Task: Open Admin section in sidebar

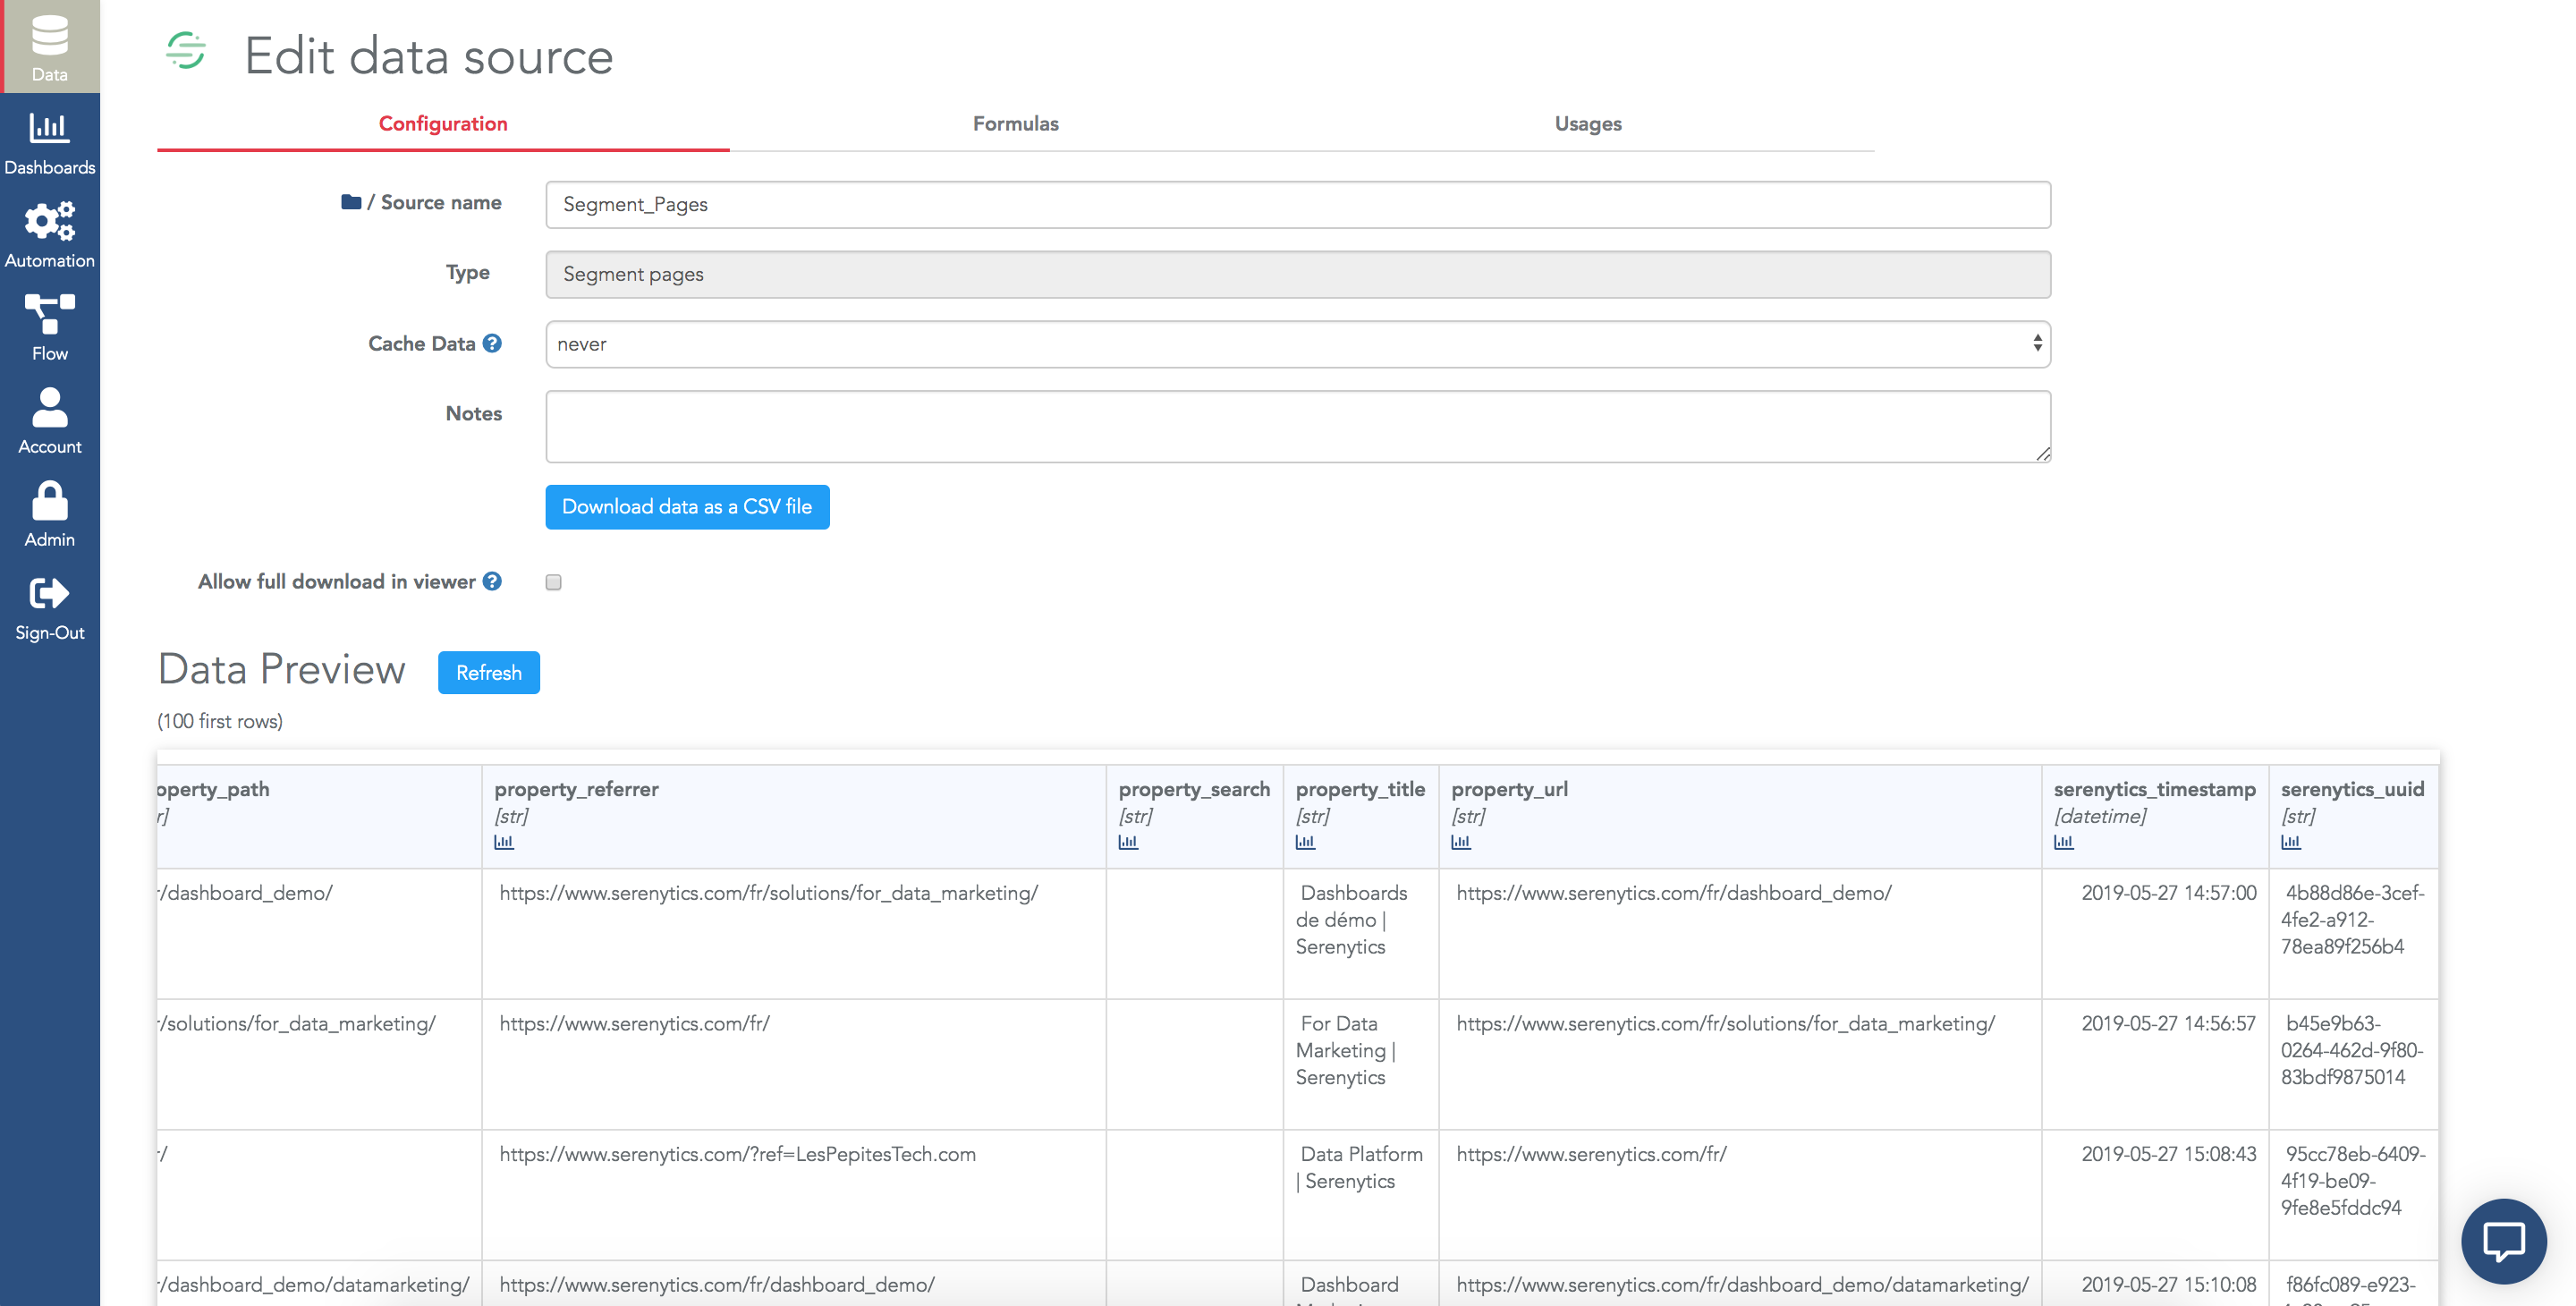Action: (50, 514)
